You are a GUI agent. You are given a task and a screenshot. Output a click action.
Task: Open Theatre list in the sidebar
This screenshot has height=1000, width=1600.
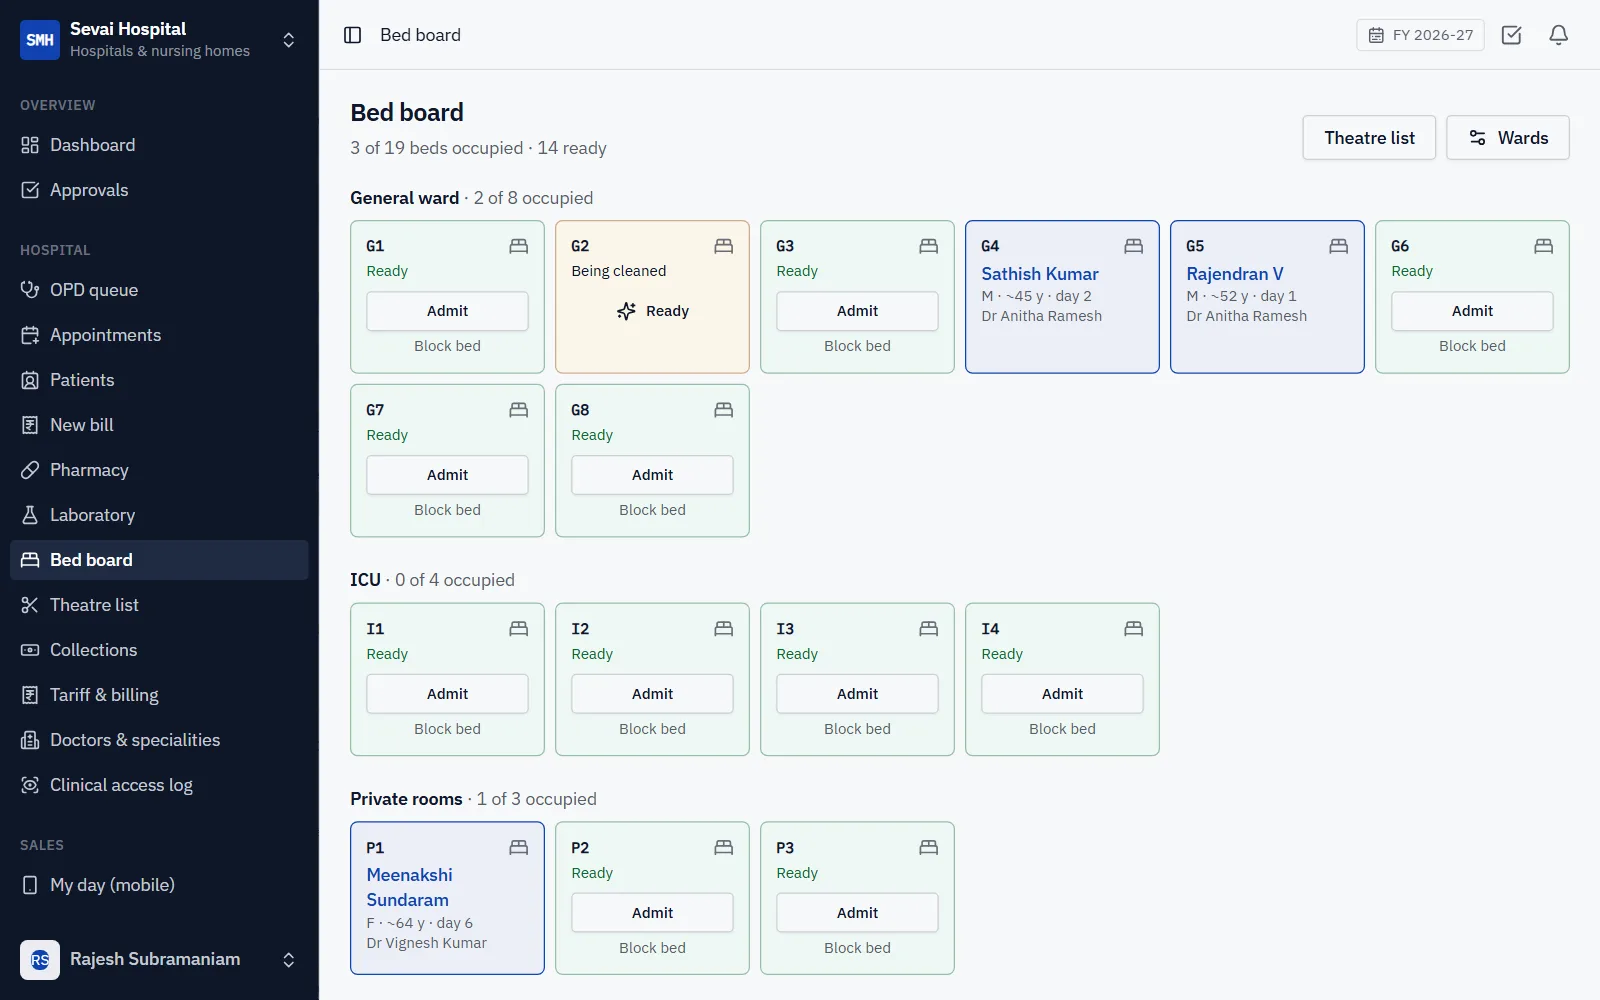tap(159, 605)
